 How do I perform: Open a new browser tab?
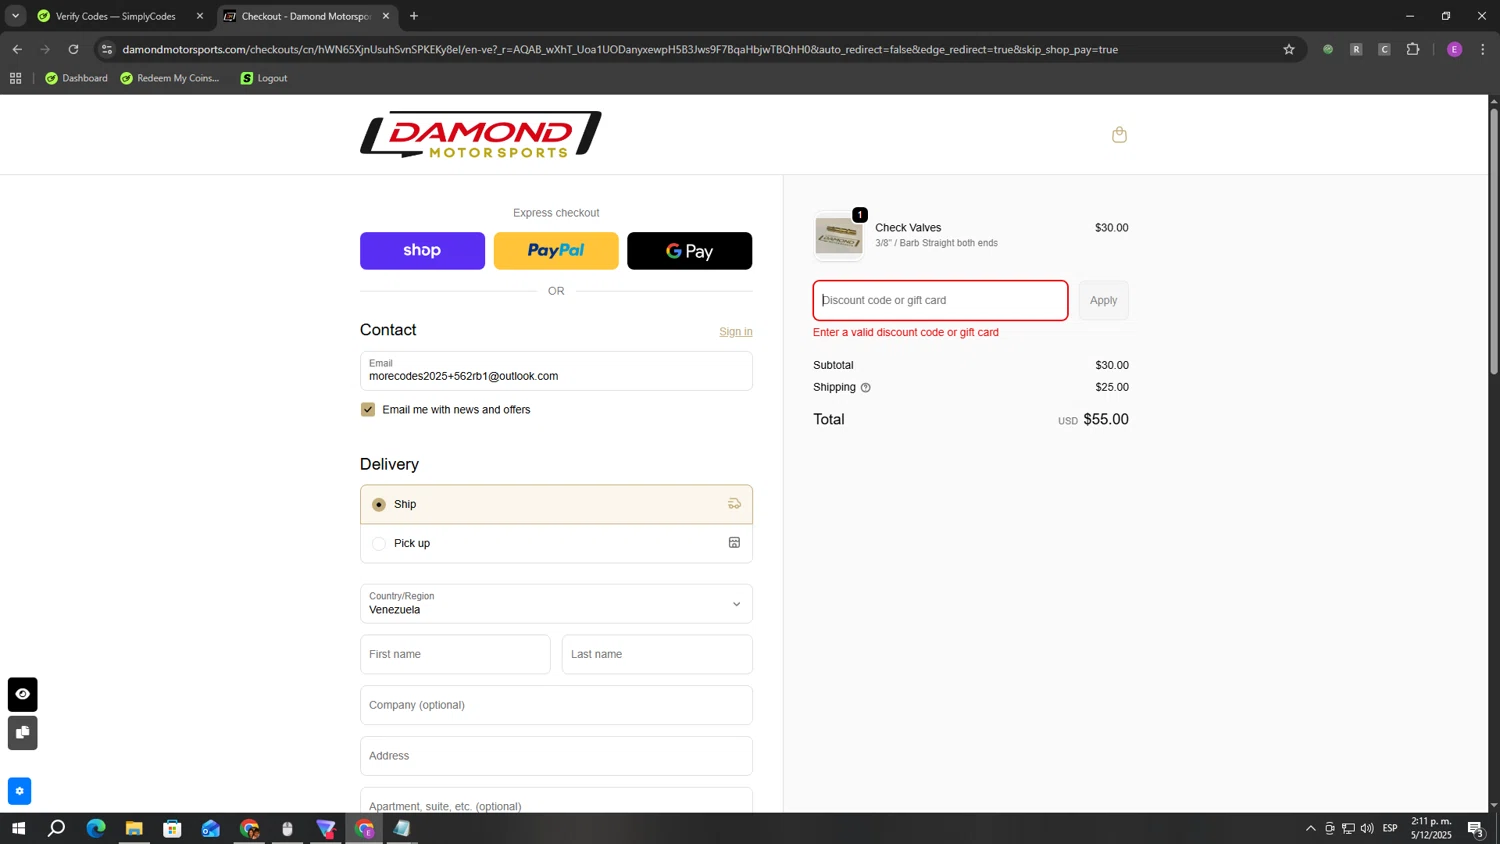tap(414, 16)
